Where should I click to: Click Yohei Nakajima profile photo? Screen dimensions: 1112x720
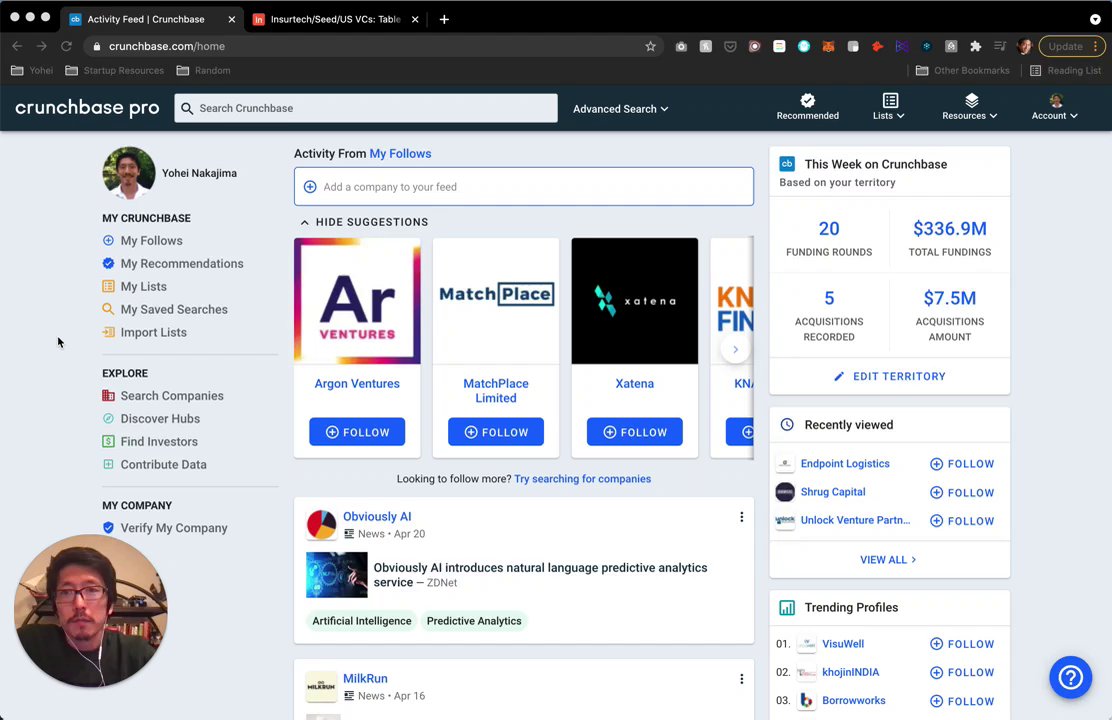pyautogui.click(x=128, y=172)
